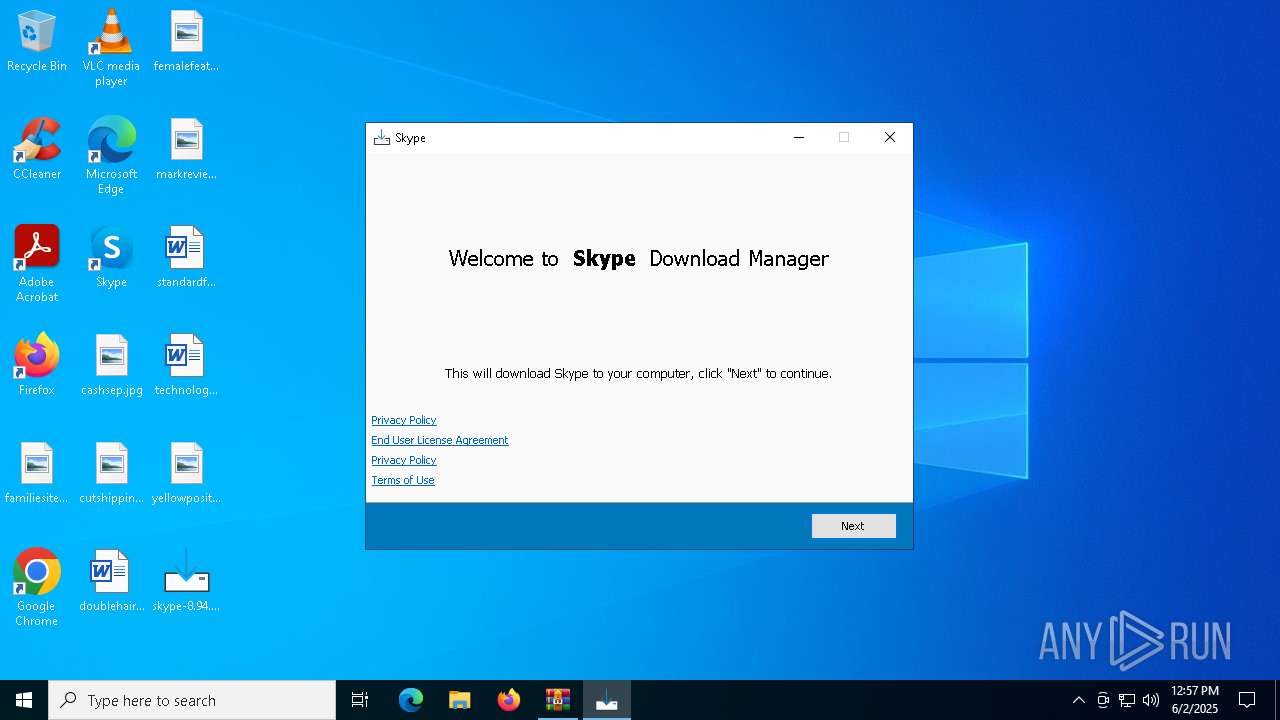Open the volume control tray icon
Screen dimensions: 1280x720
pyautogui.click(x=1151, y=700)
